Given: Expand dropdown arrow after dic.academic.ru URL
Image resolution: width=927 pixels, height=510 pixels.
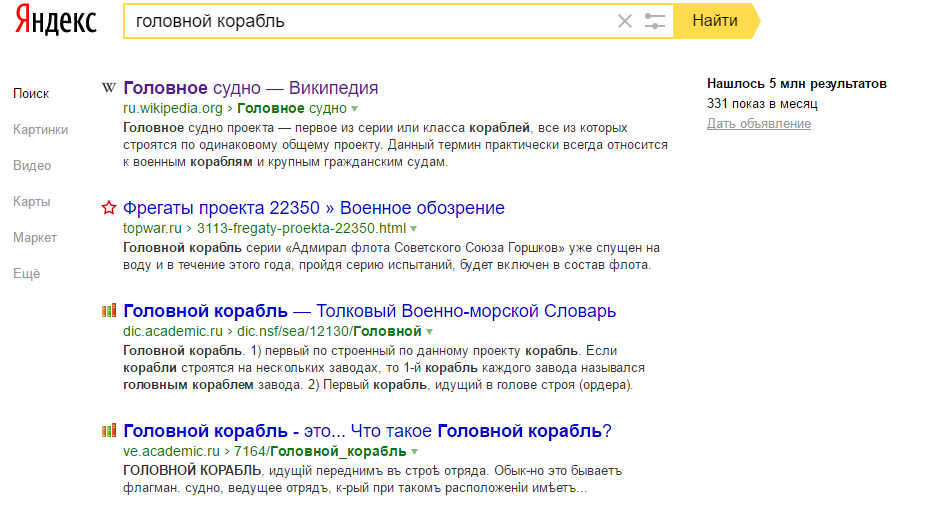Looking at the screenshot, I should [430, 332].
